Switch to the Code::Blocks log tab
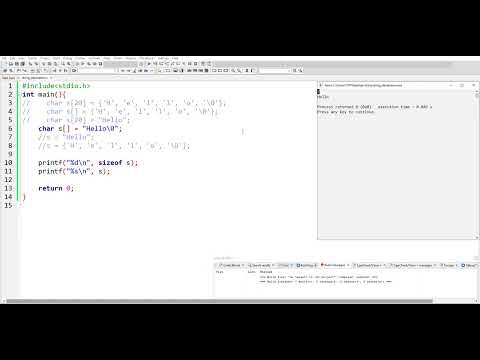480x360 pixels. (x=232, y=265)
